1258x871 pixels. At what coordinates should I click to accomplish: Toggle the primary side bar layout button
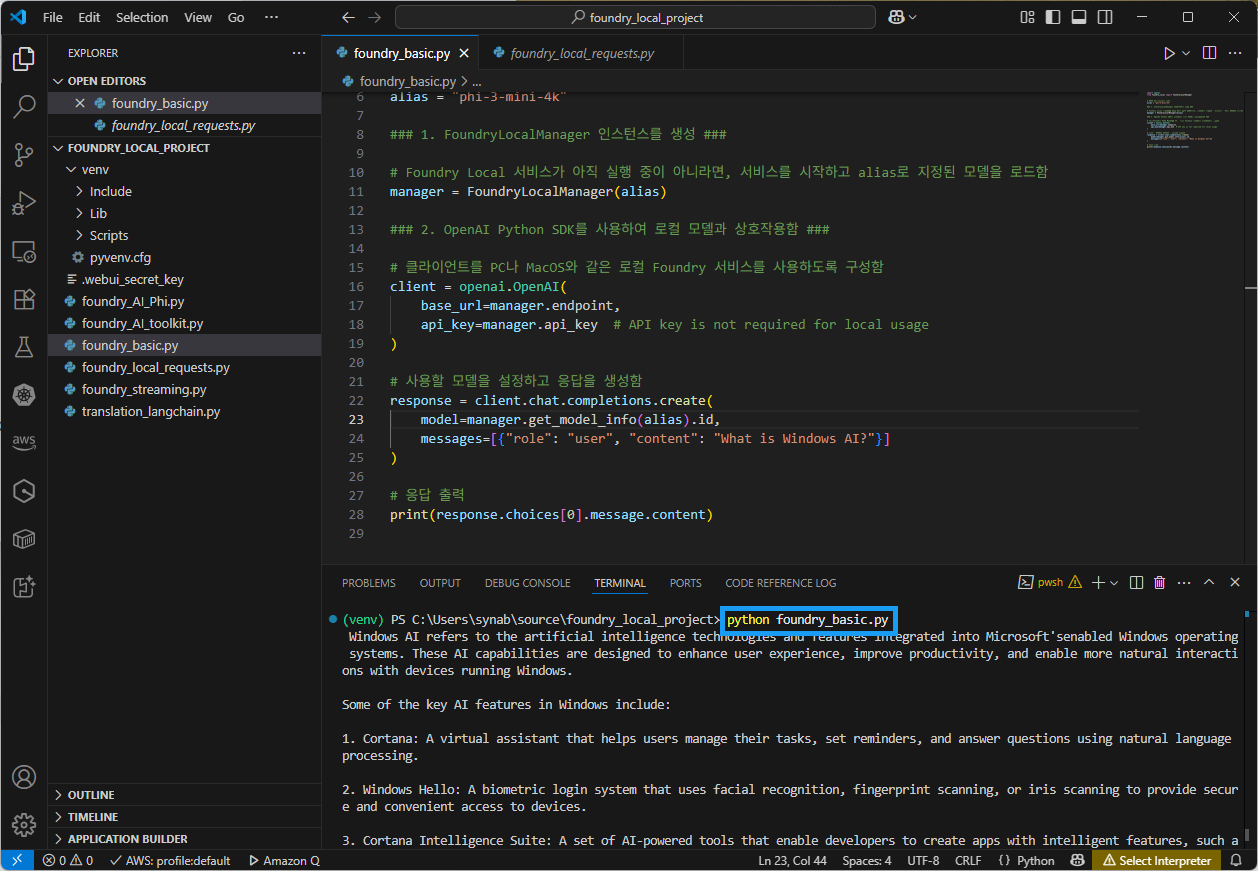pos(1053,17)
